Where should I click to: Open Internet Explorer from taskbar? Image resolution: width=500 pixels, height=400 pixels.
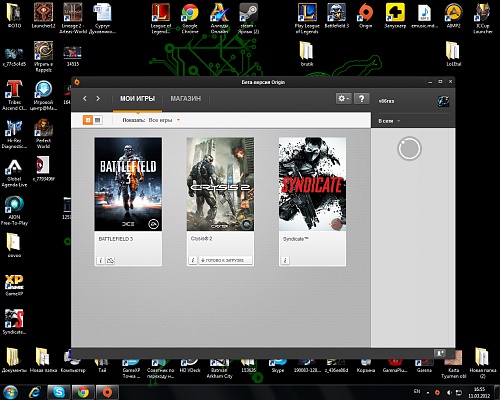coord(35,392)
